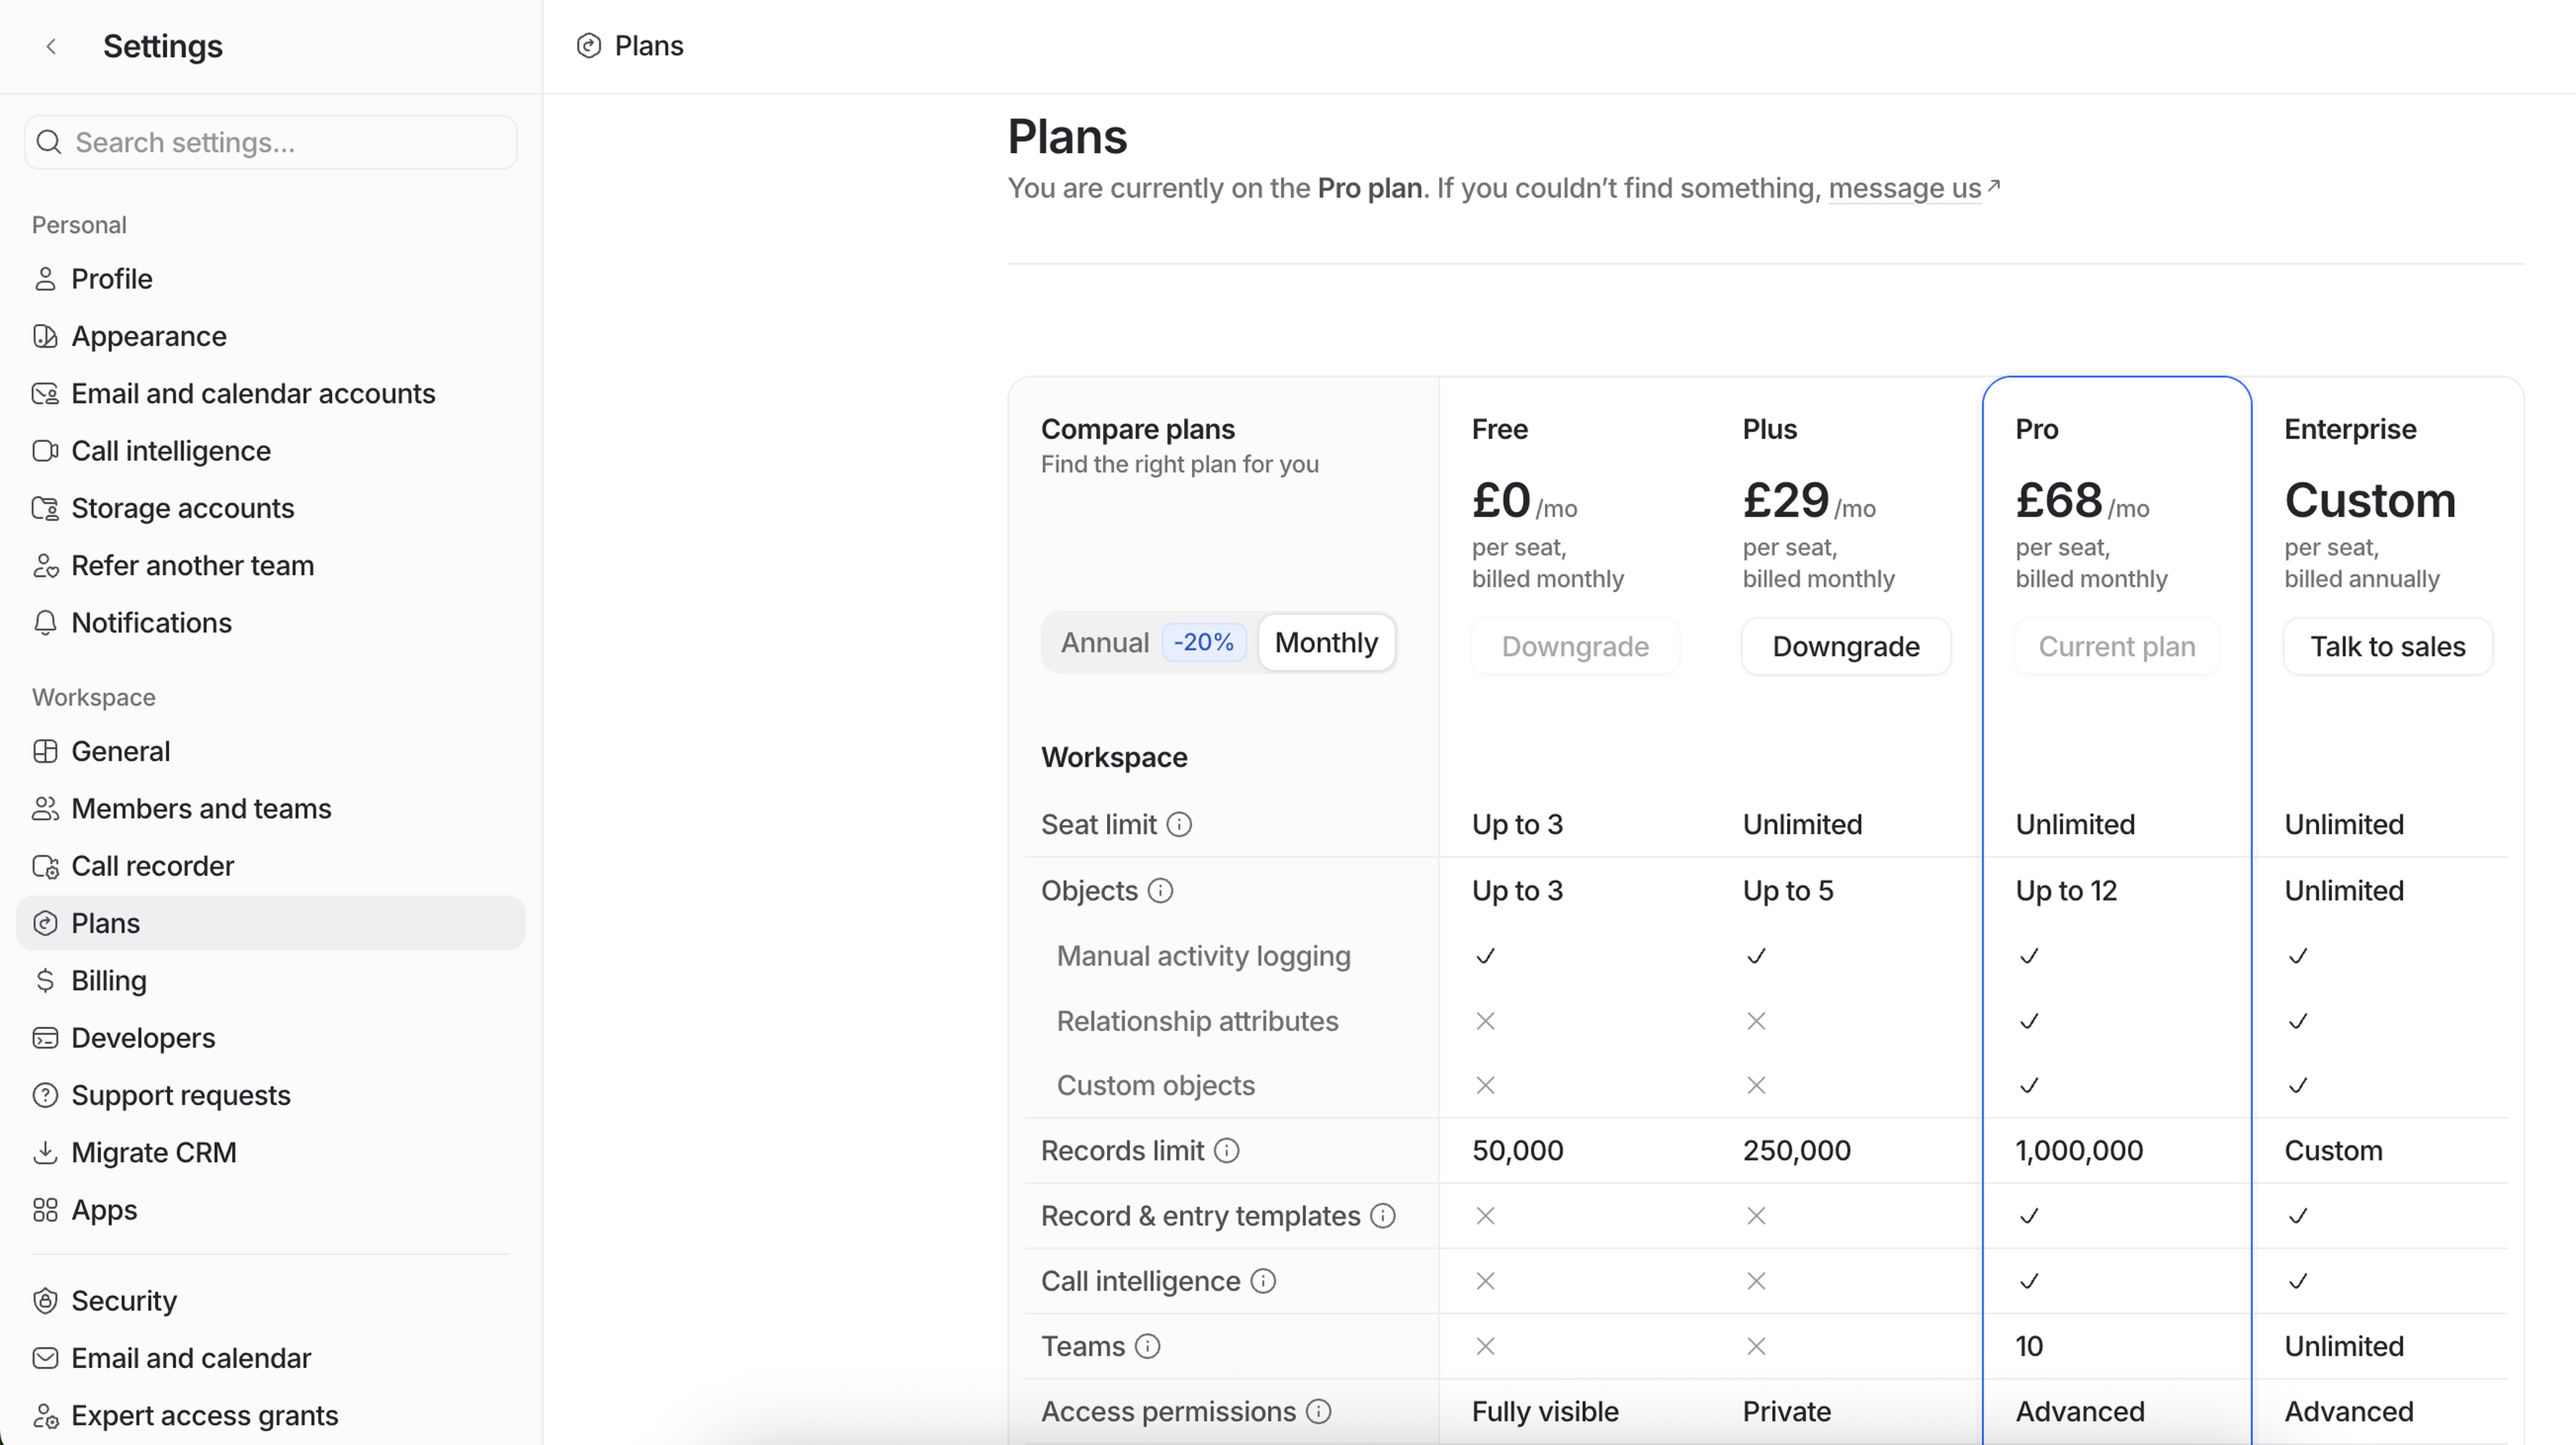Viewport: 2576px width, 1445px height.
Task: Downgrade to the Plus plan
Action: tap(1845, 646)
